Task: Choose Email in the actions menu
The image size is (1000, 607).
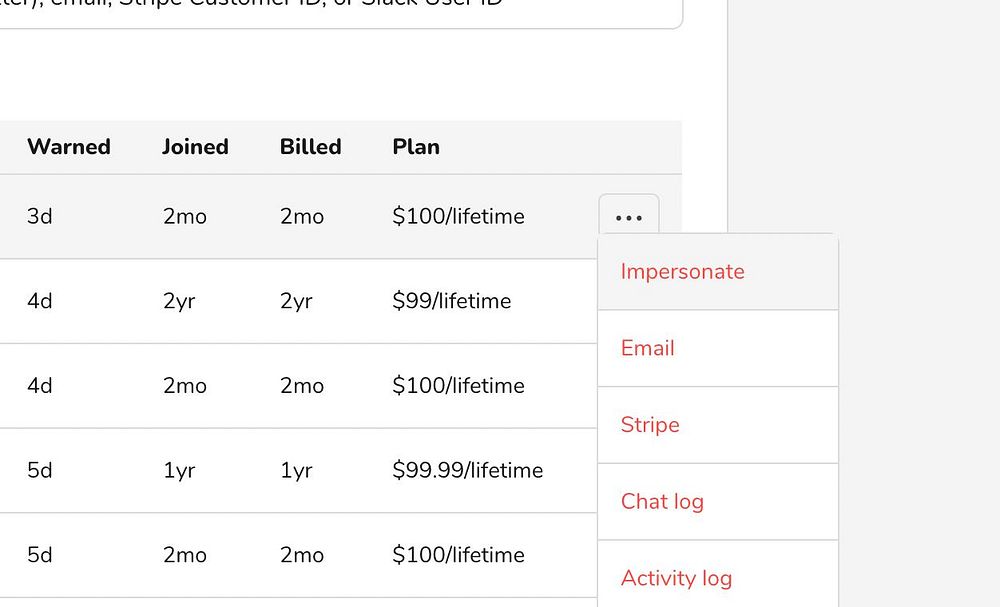Action: pos(648,348)
